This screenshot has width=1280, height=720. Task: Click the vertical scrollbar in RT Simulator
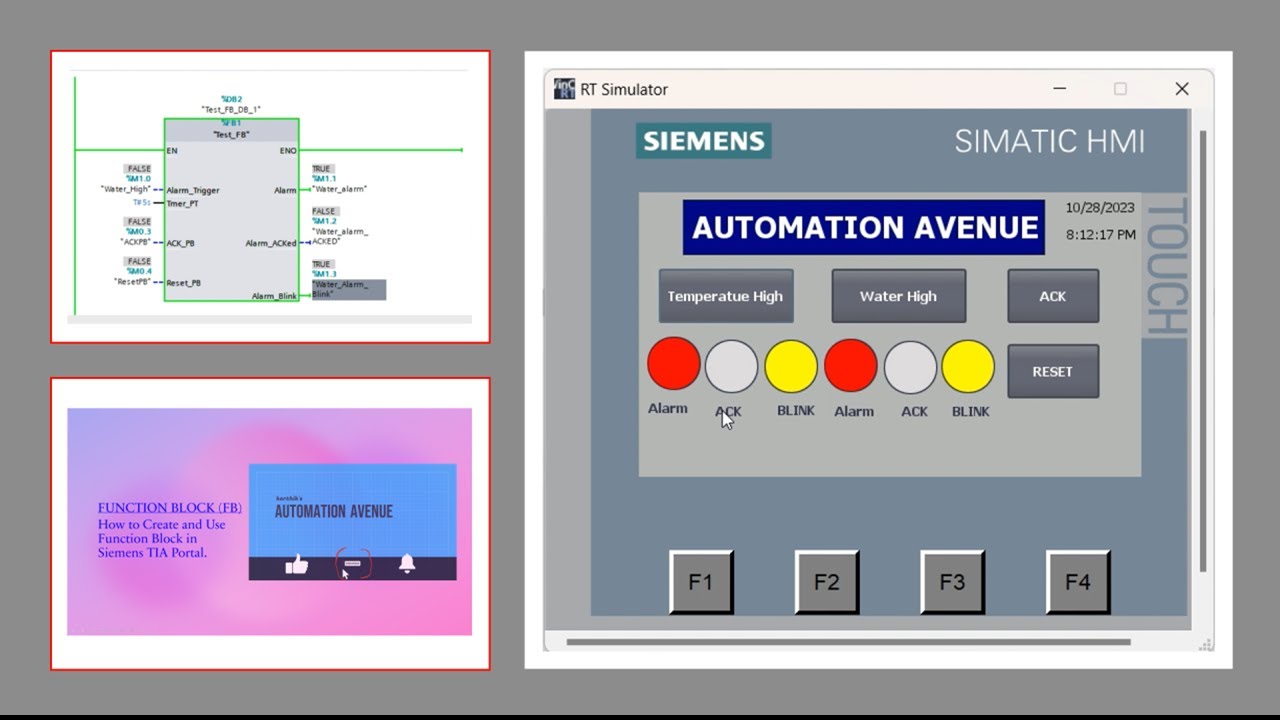1203,350
